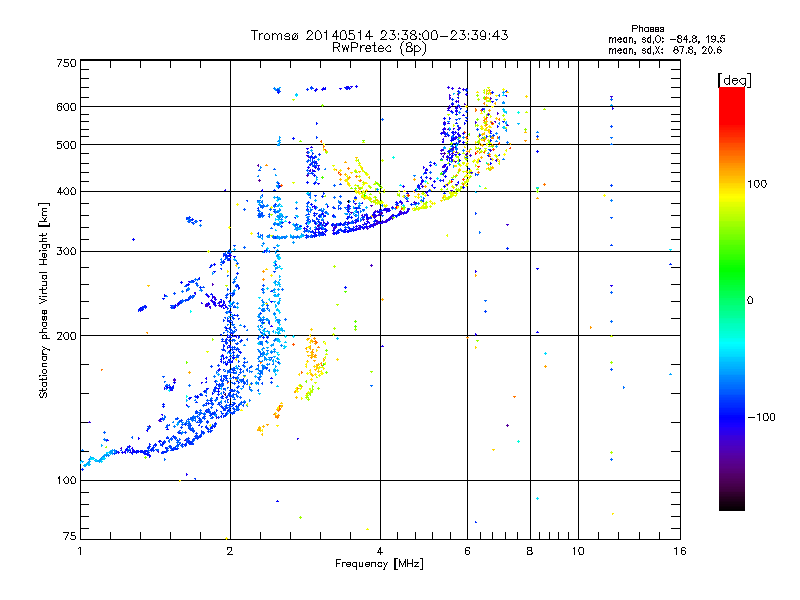Viewport: 800px width, 600px height.
Task: Click the 'RwPretec (8p)' subtitle
Action: click(379, 48)
